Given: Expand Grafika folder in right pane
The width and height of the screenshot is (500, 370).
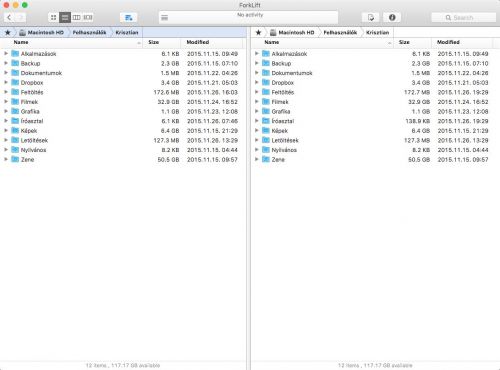Looking at the screenshot, I should pos(256,111).
